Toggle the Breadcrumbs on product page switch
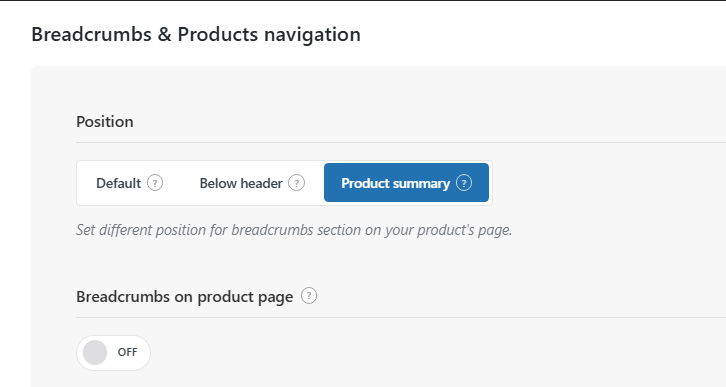Screen dimensions: 726x387 coord(113,353)
